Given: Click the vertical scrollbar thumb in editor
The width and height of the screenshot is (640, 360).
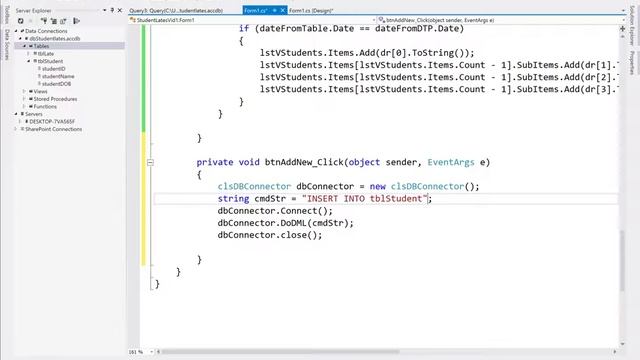Looking at the screenshot, I should [x=622, y=260].
